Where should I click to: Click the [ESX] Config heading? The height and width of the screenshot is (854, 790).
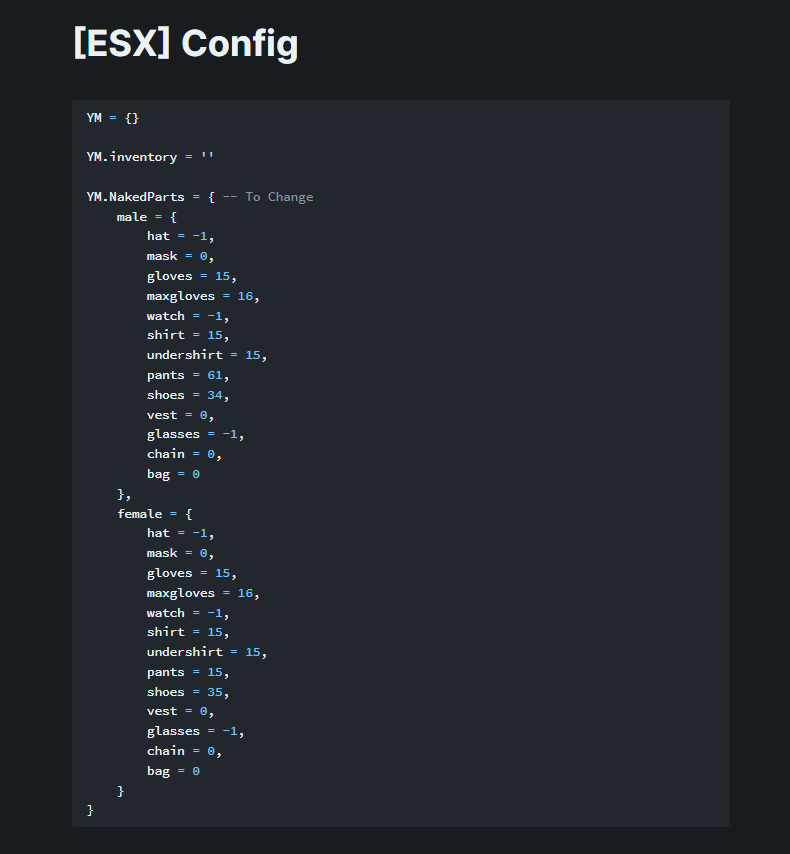[x=186, y=44]
